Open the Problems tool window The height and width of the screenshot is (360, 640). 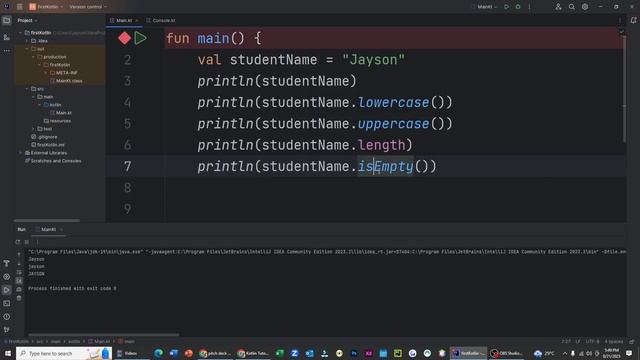click(x=7, y=317)
